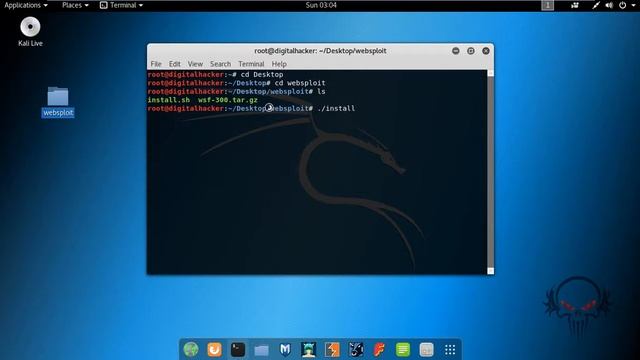Screen dimensions: 640x360
Task: Click install.sh in terminal output
Action: click(x=169, y=100)
